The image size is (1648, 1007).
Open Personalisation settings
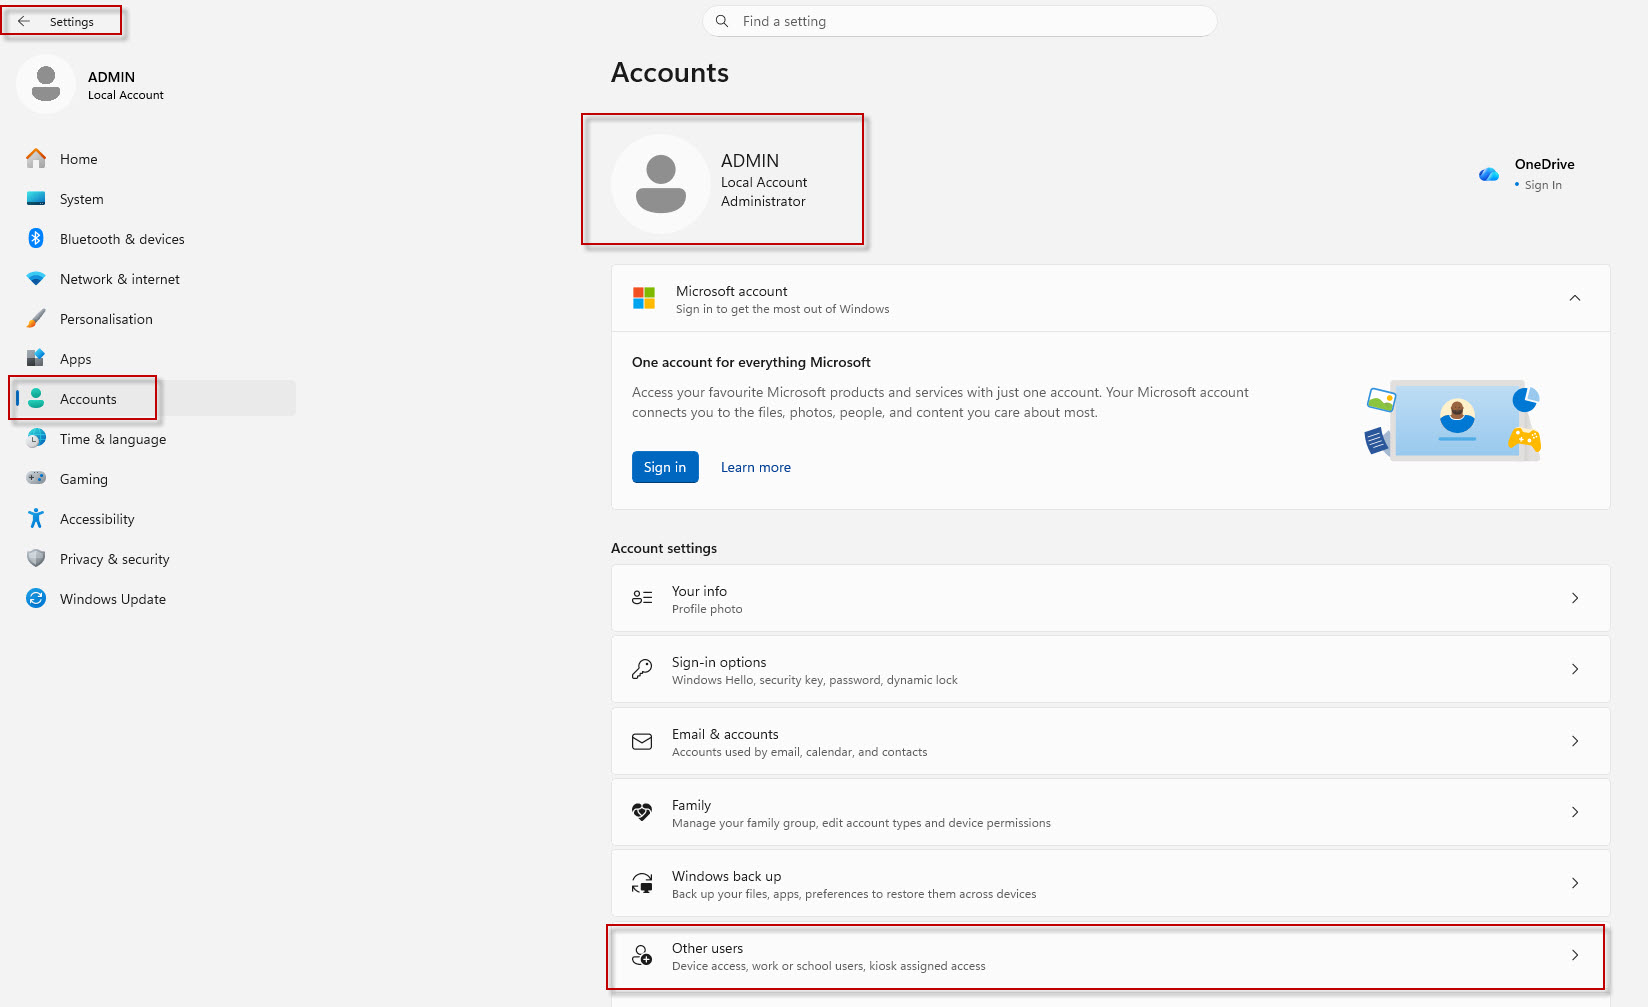[156, 319]
